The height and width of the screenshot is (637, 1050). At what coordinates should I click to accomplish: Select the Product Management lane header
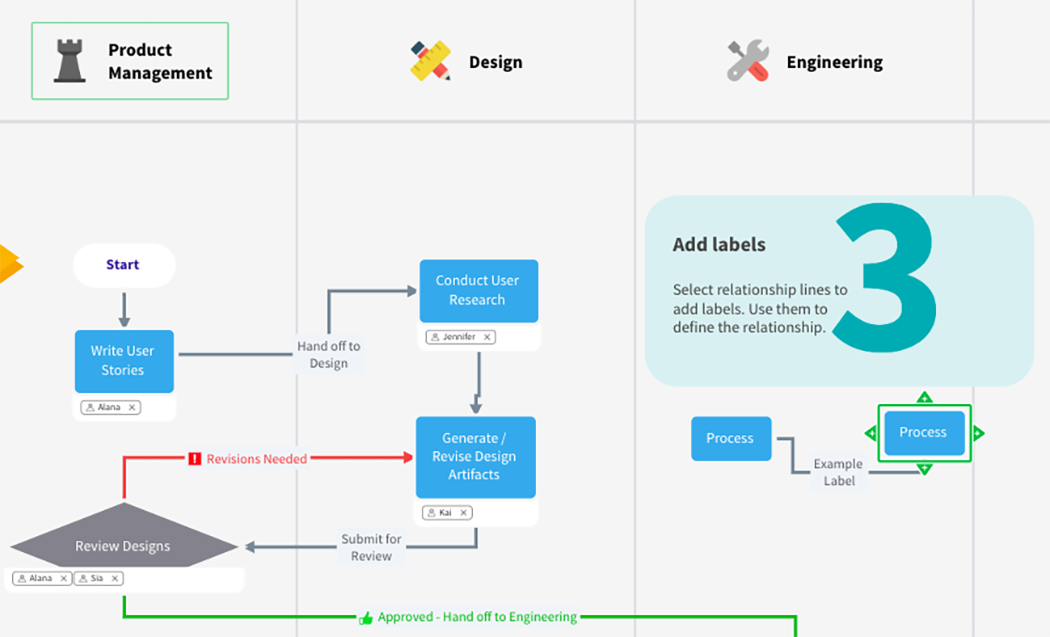tap(130, 61)
